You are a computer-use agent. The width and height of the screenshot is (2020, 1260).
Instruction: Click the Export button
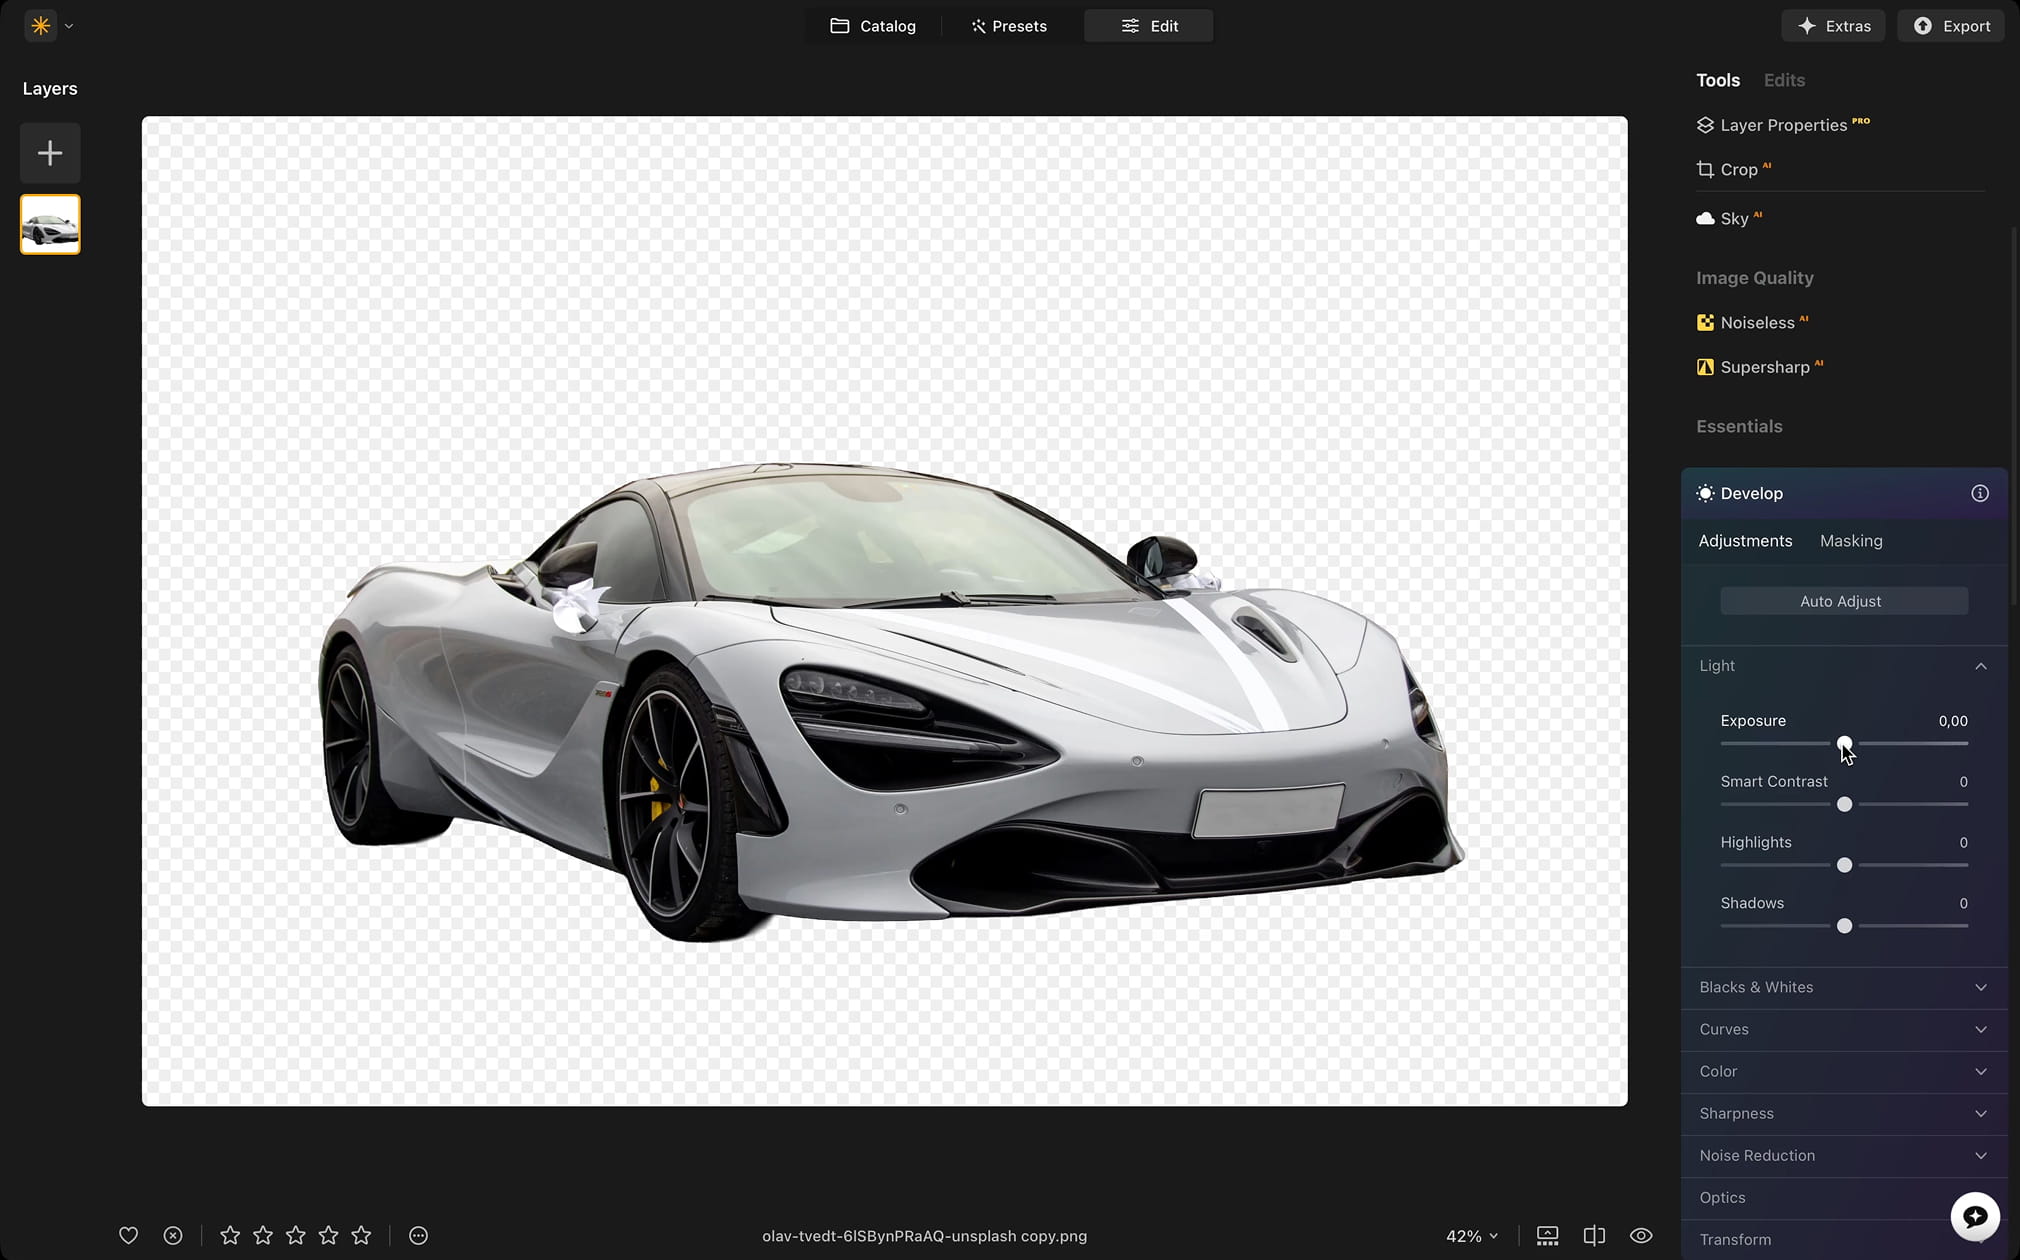click(x=1951, y=26)
